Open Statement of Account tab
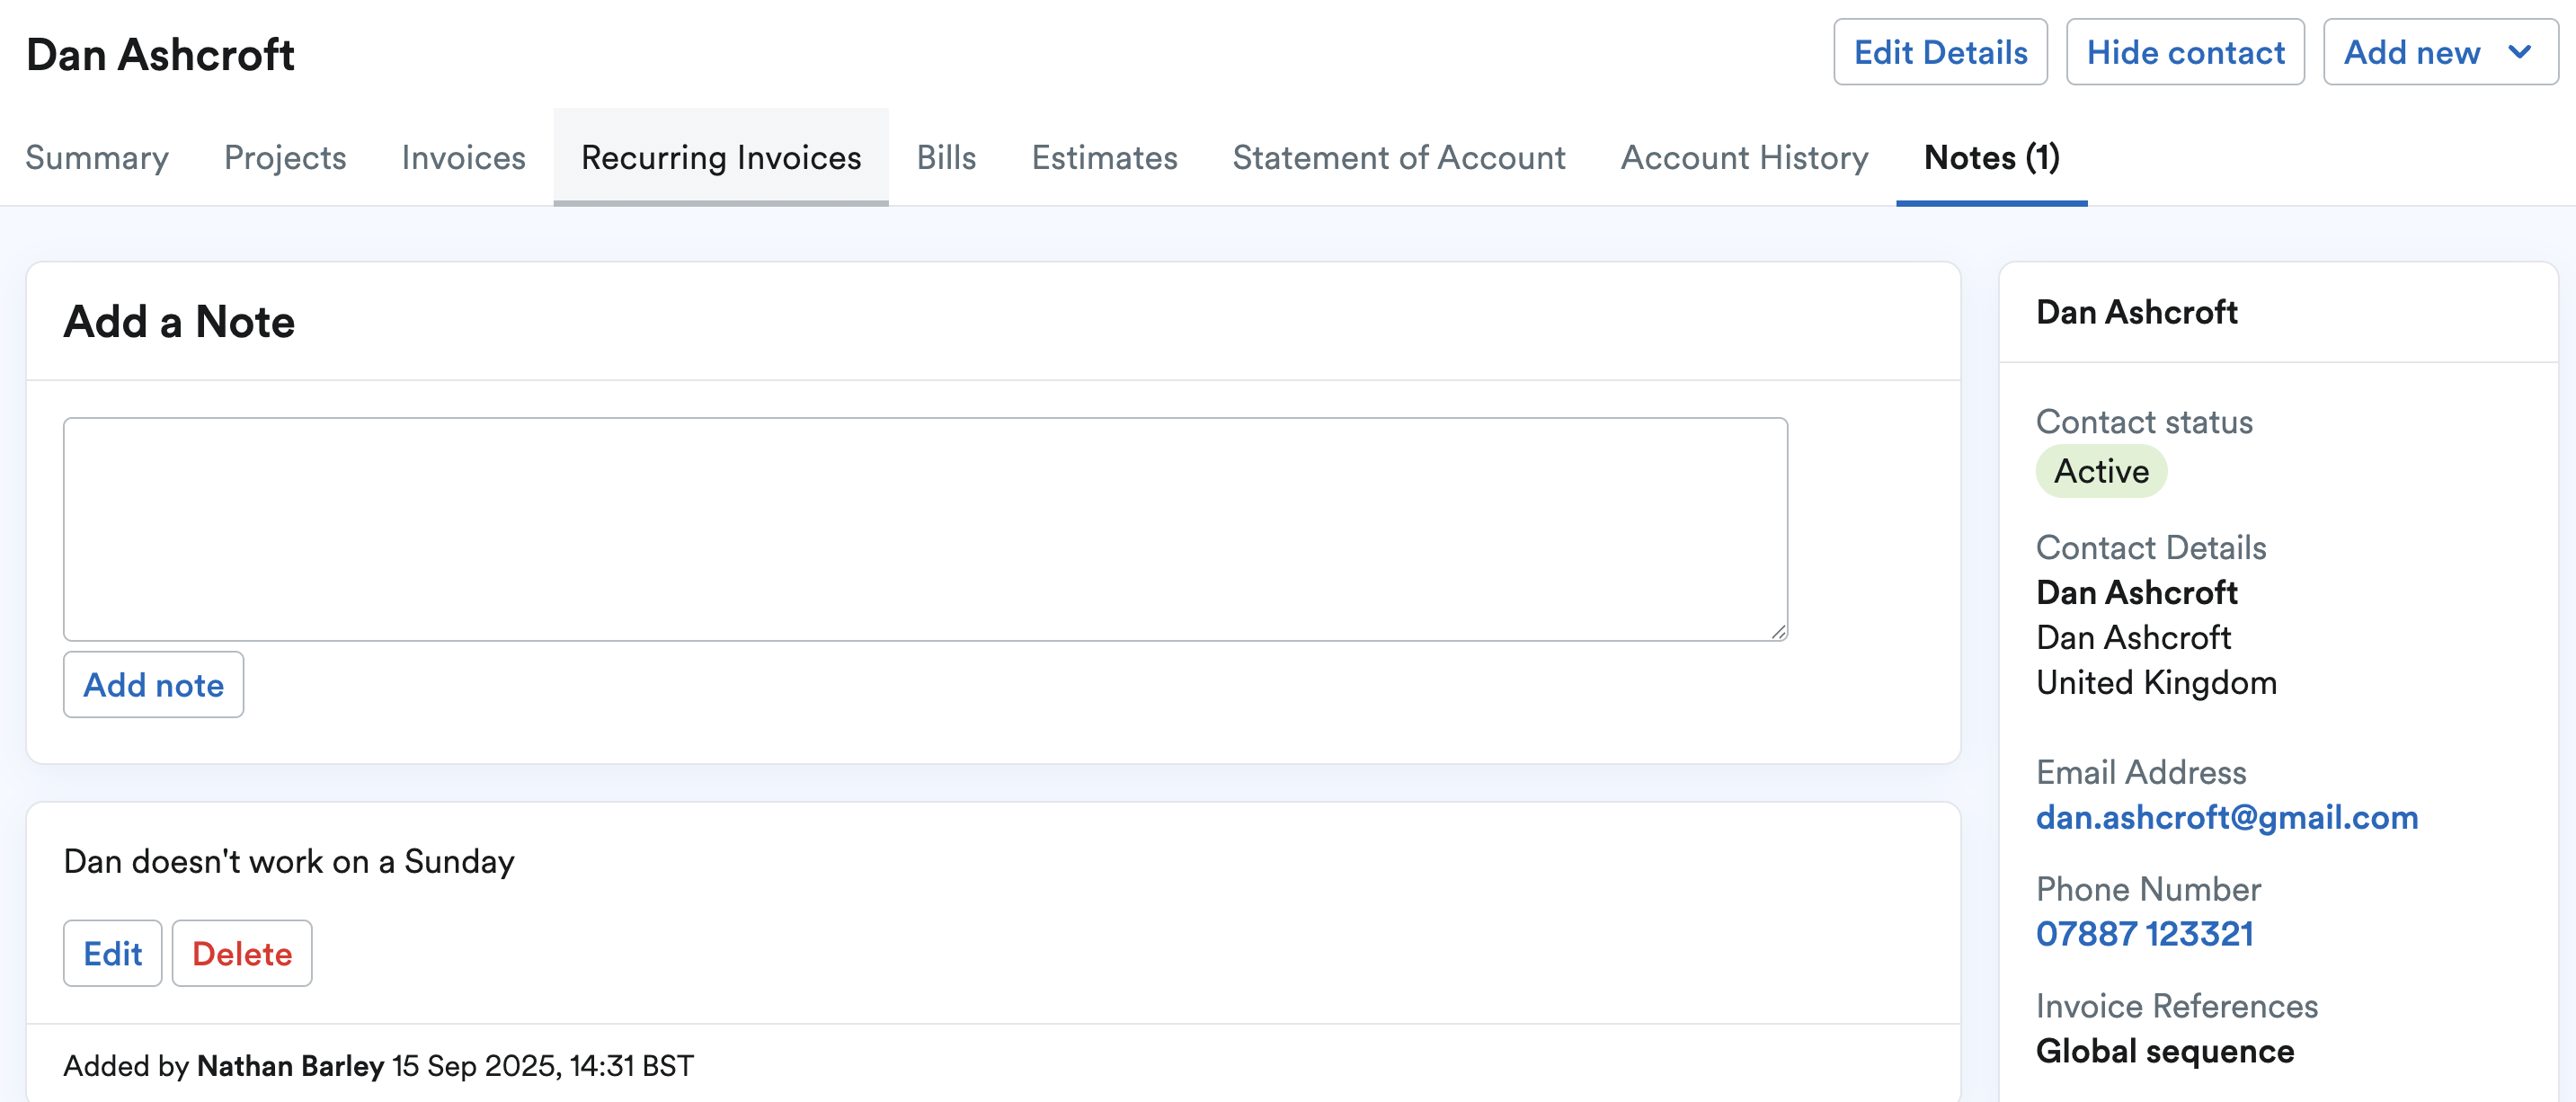The image size is (2576, 1102). click(x=1399, y=157)
